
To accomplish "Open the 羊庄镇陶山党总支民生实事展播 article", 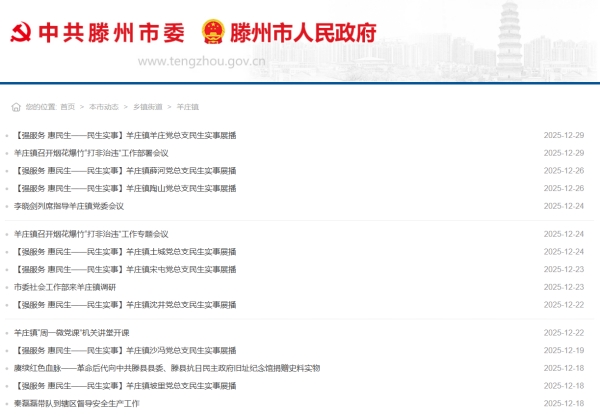I will [125, 188].
